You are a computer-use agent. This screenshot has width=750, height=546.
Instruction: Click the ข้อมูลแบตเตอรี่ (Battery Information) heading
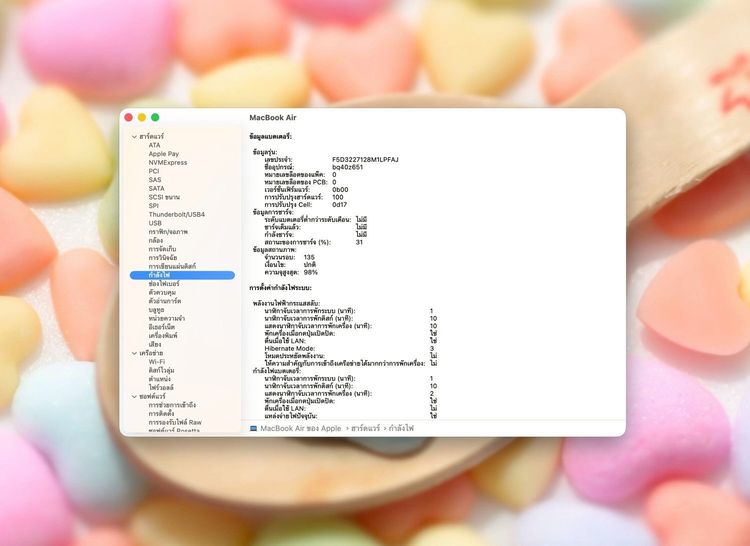[x=270, y=137]
